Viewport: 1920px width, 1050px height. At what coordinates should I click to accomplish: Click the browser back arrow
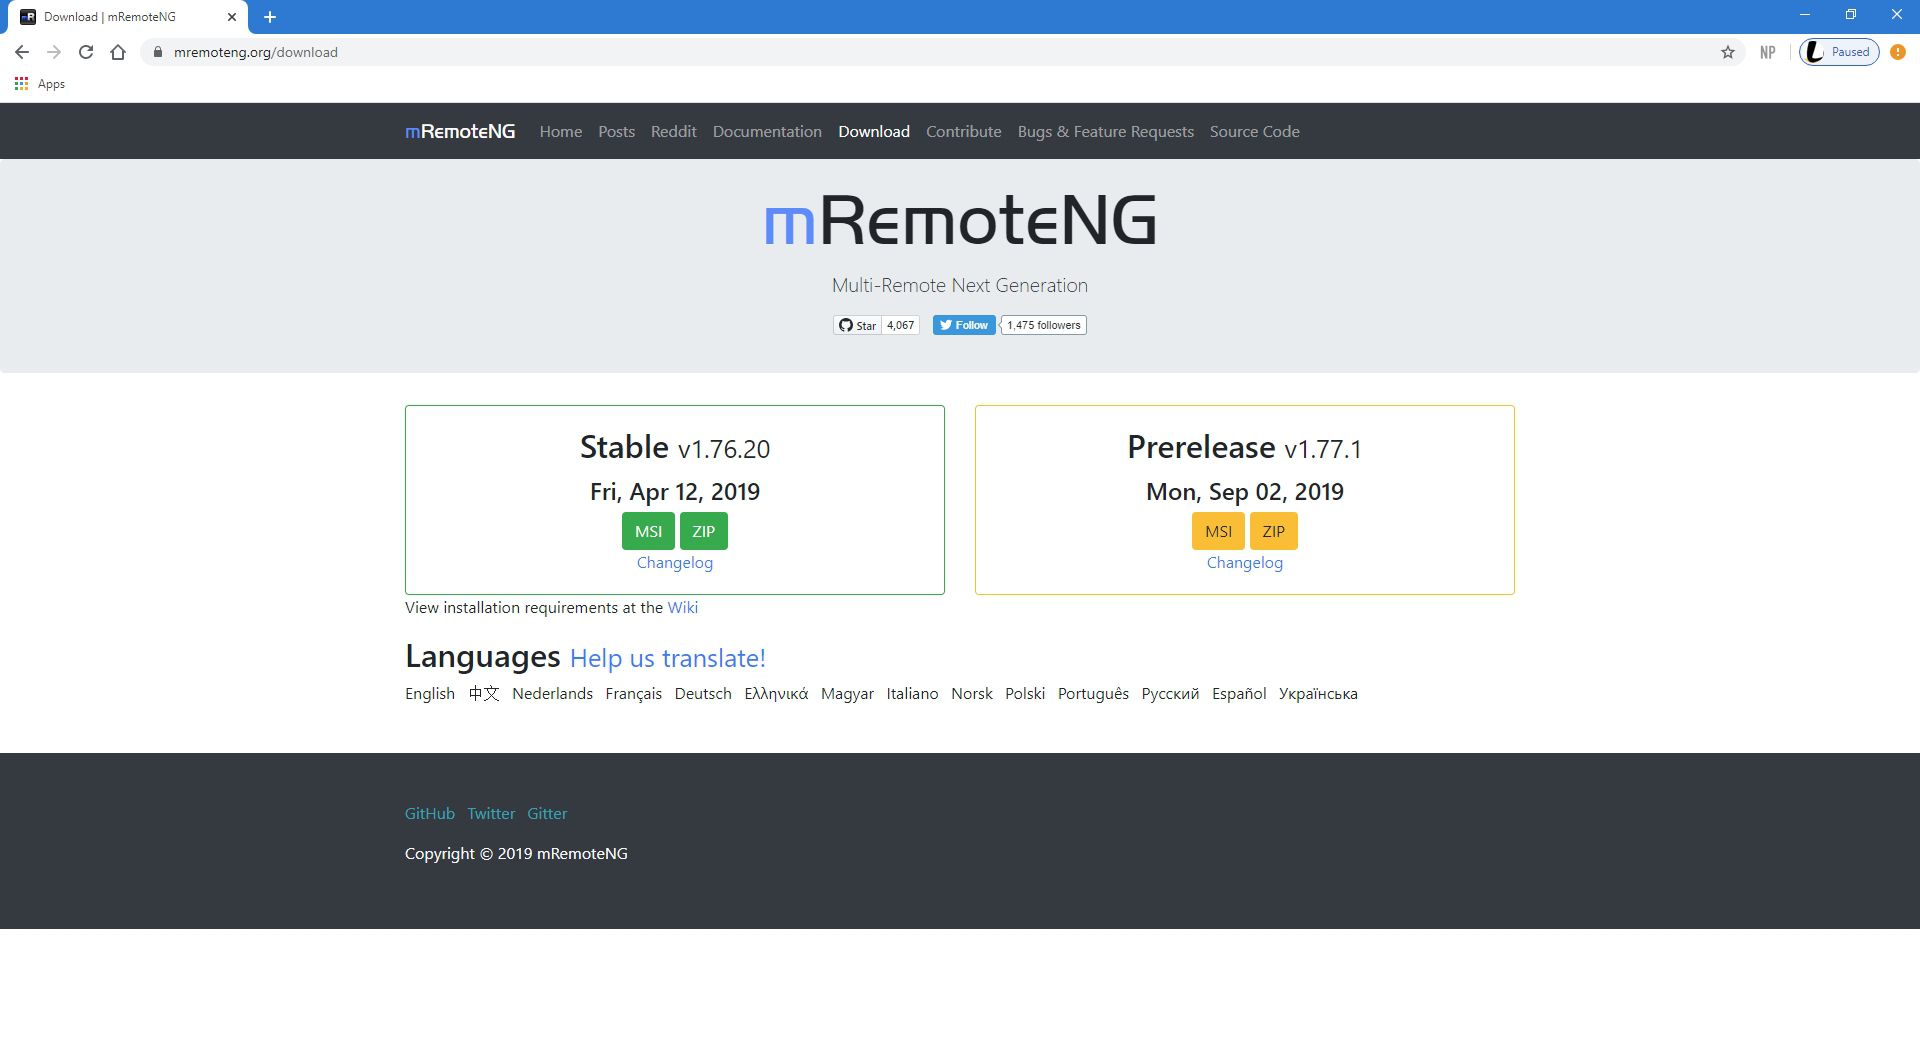pos(22,52)
